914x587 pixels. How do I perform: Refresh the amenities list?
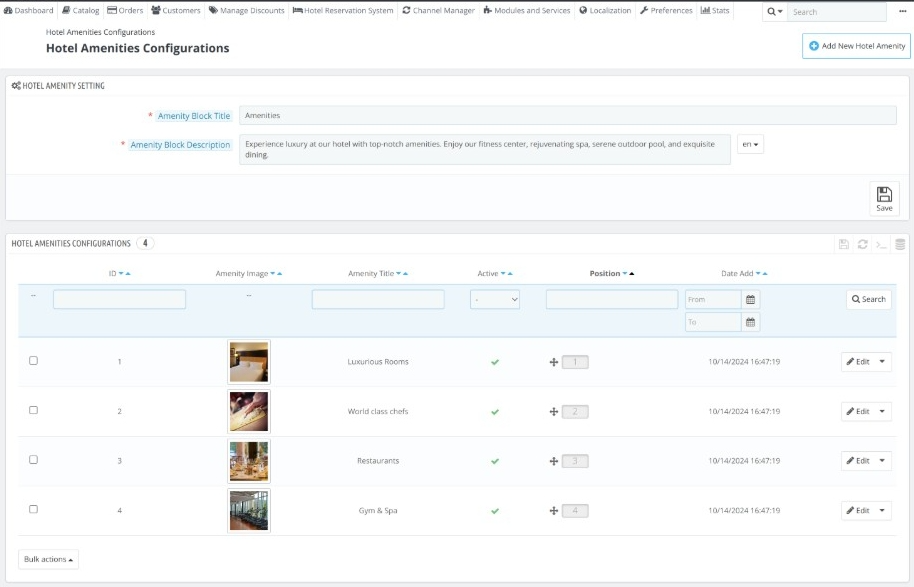(863, 244)
